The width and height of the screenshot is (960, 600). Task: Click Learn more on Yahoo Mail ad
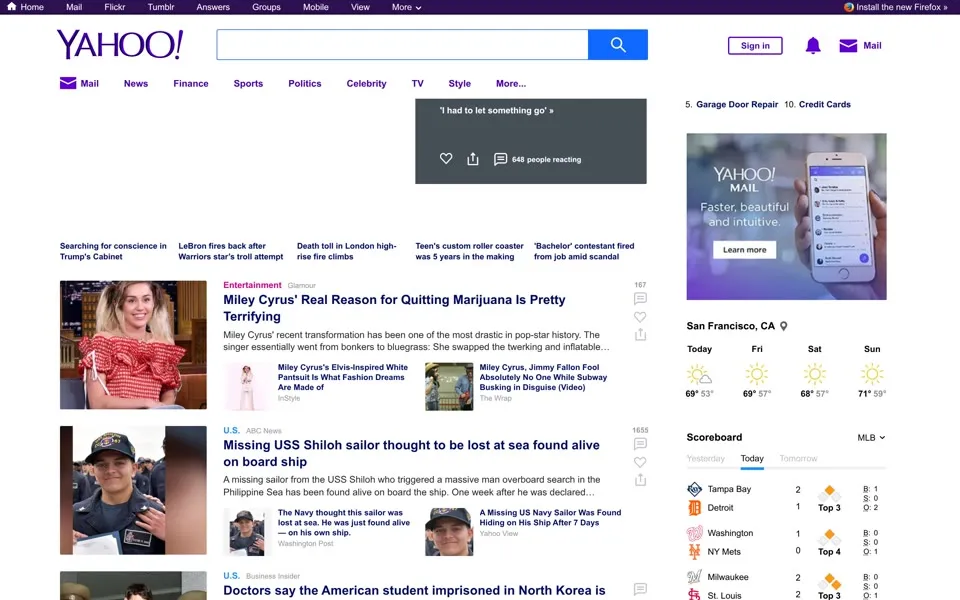pos(744,250)
